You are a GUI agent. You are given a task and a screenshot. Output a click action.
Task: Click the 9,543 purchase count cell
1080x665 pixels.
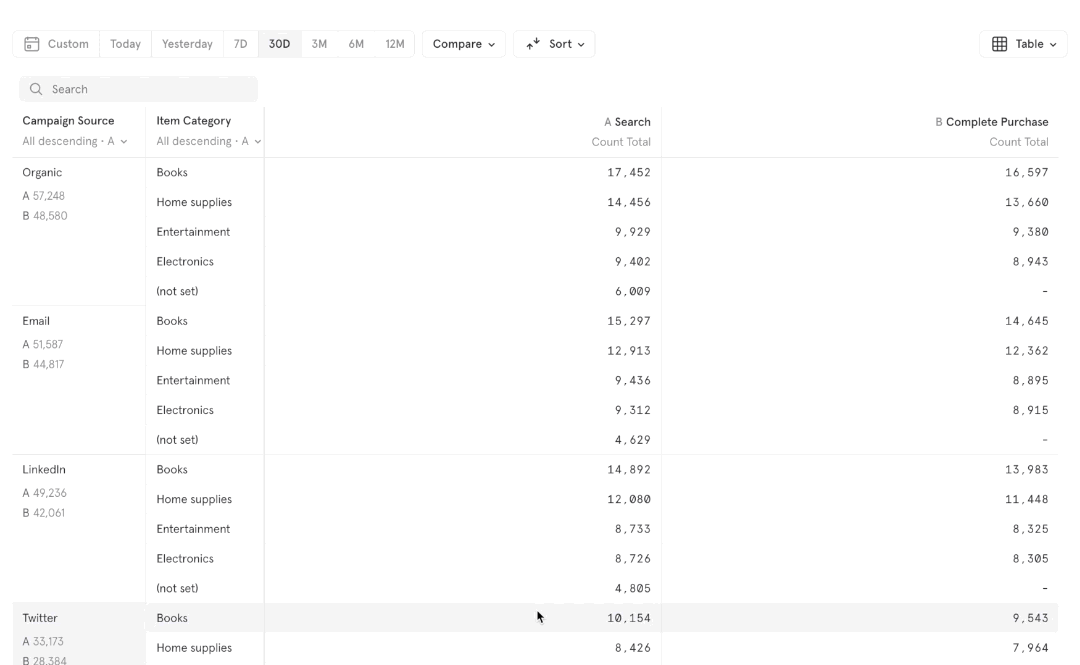click(1030, 618)
